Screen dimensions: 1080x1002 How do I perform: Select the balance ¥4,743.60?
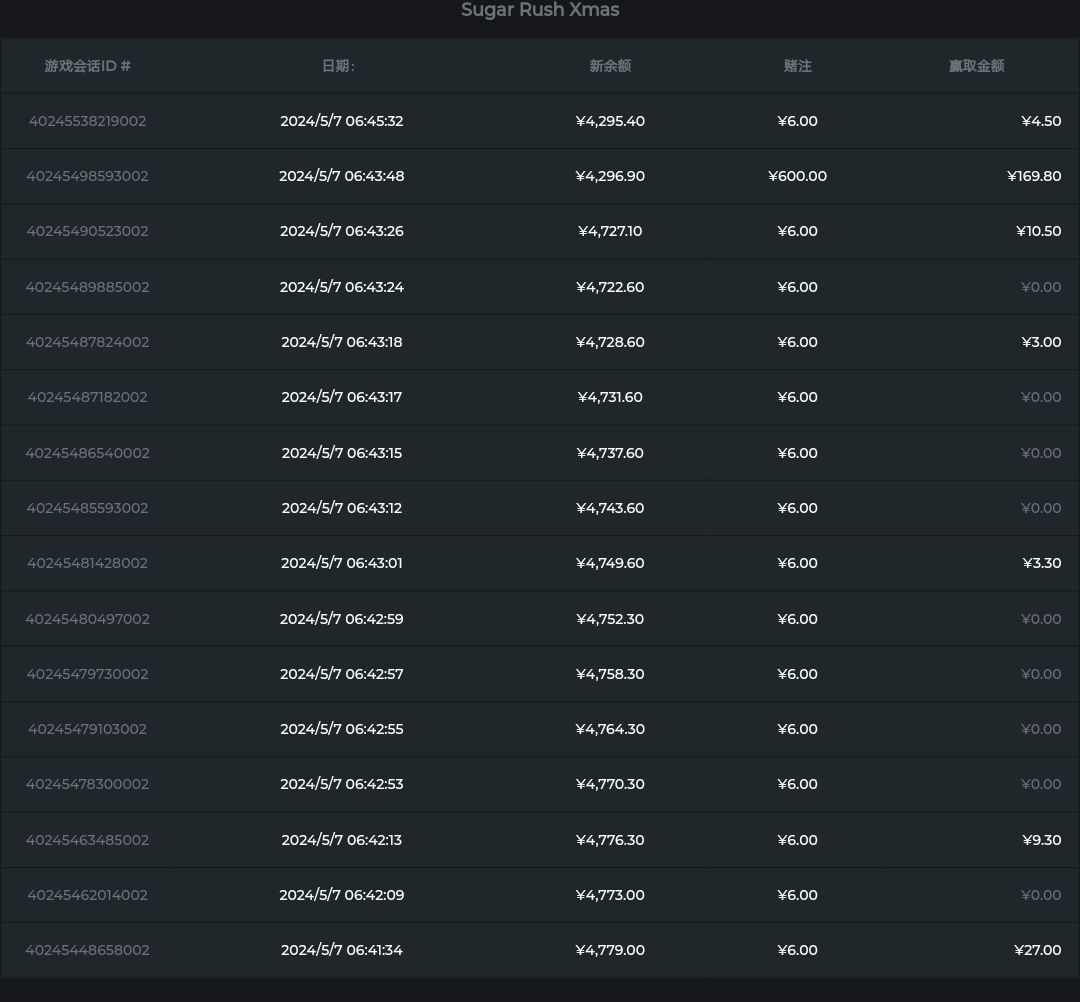click(610, 508)
